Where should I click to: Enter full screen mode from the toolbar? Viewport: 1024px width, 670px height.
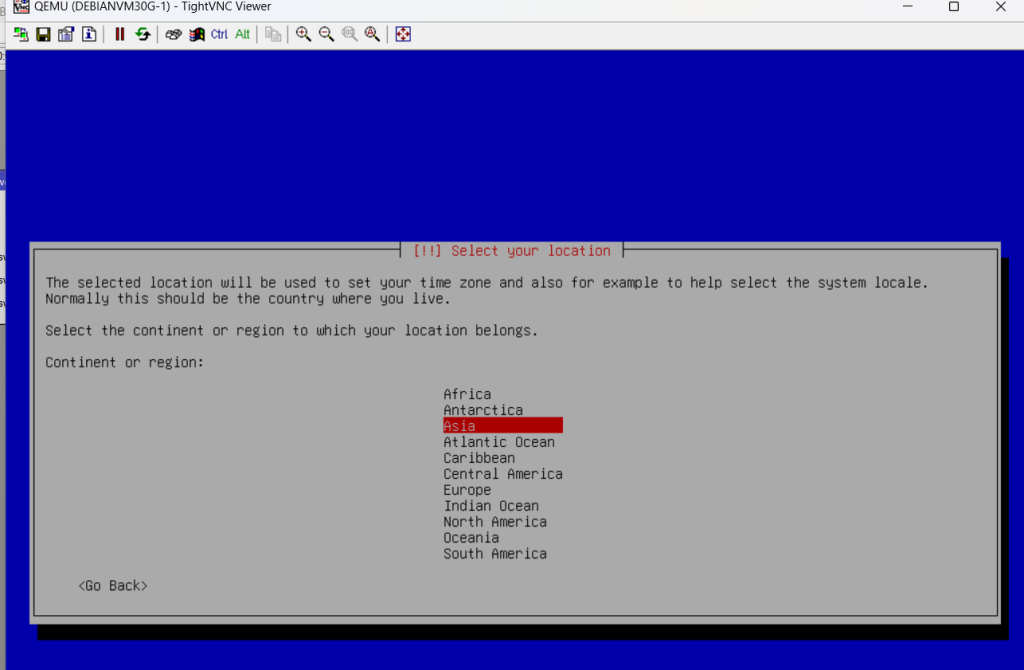[x=403, y=34]
